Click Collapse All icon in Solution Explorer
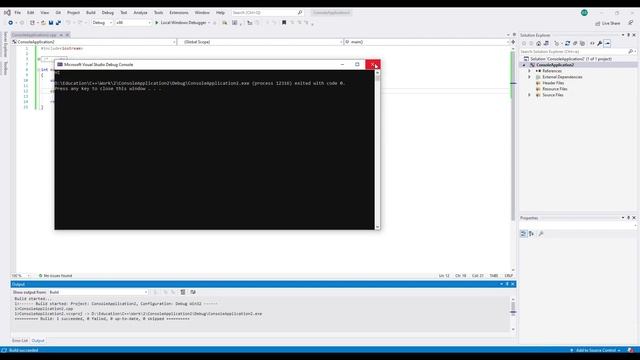Screen dimensions: 640x360 point(575,43)
